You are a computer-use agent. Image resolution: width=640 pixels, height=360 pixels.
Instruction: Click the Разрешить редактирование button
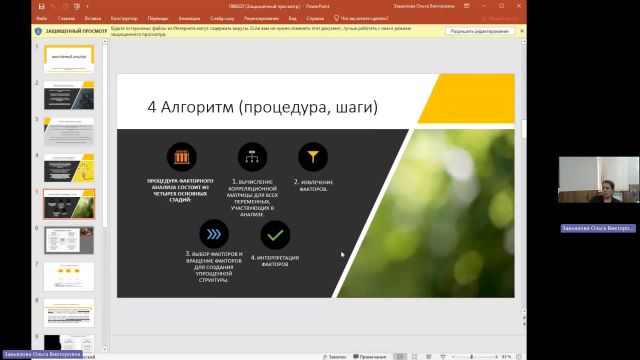(479, 31)
